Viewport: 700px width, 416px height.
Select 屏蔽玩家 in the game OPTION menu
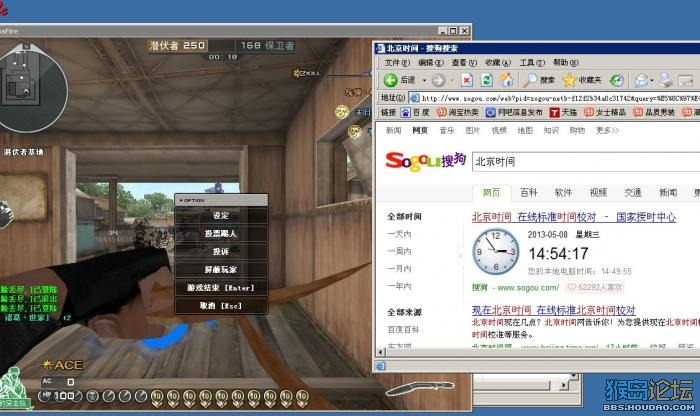click(221, 270)
